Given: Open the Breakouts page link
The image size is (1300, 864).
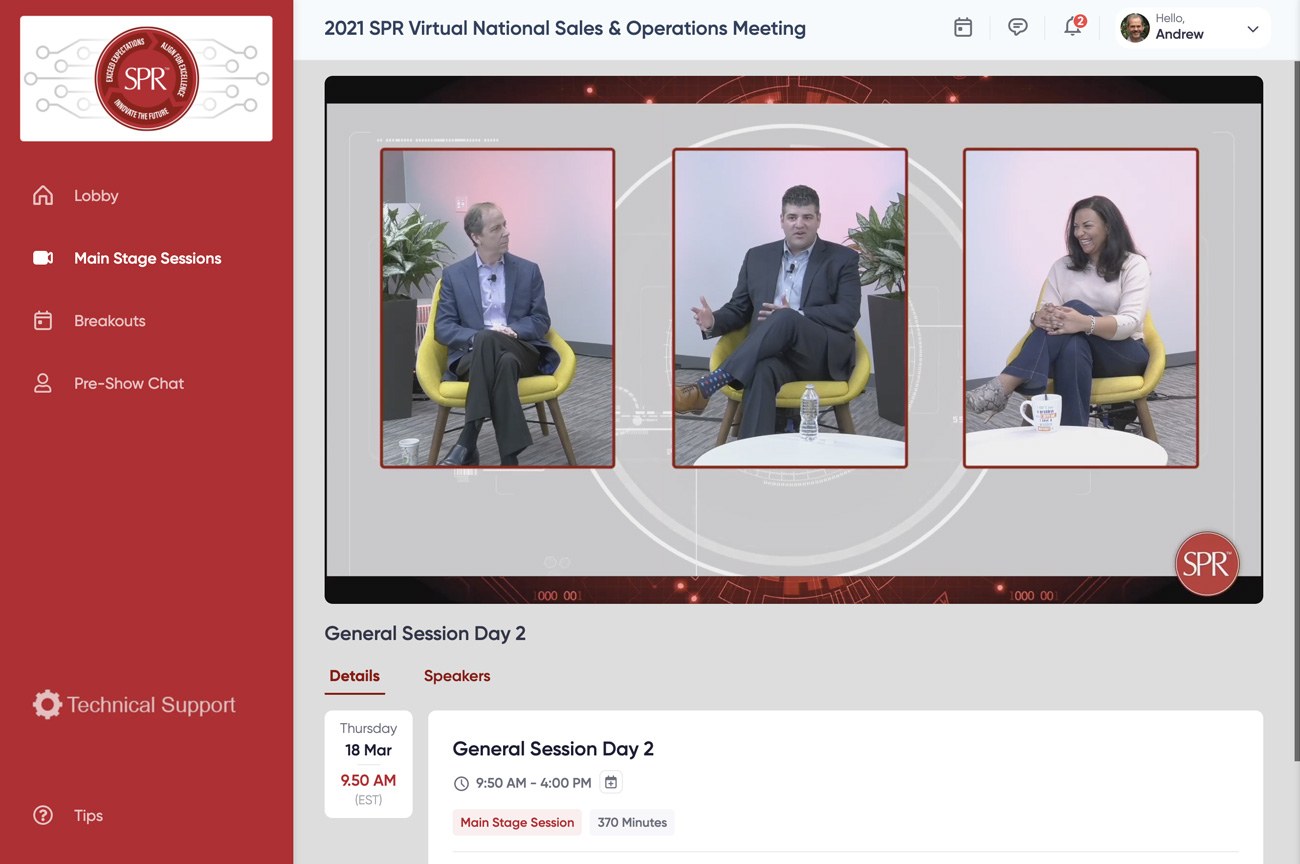Looking at the screenshot, I should click(x=110, y=321).
